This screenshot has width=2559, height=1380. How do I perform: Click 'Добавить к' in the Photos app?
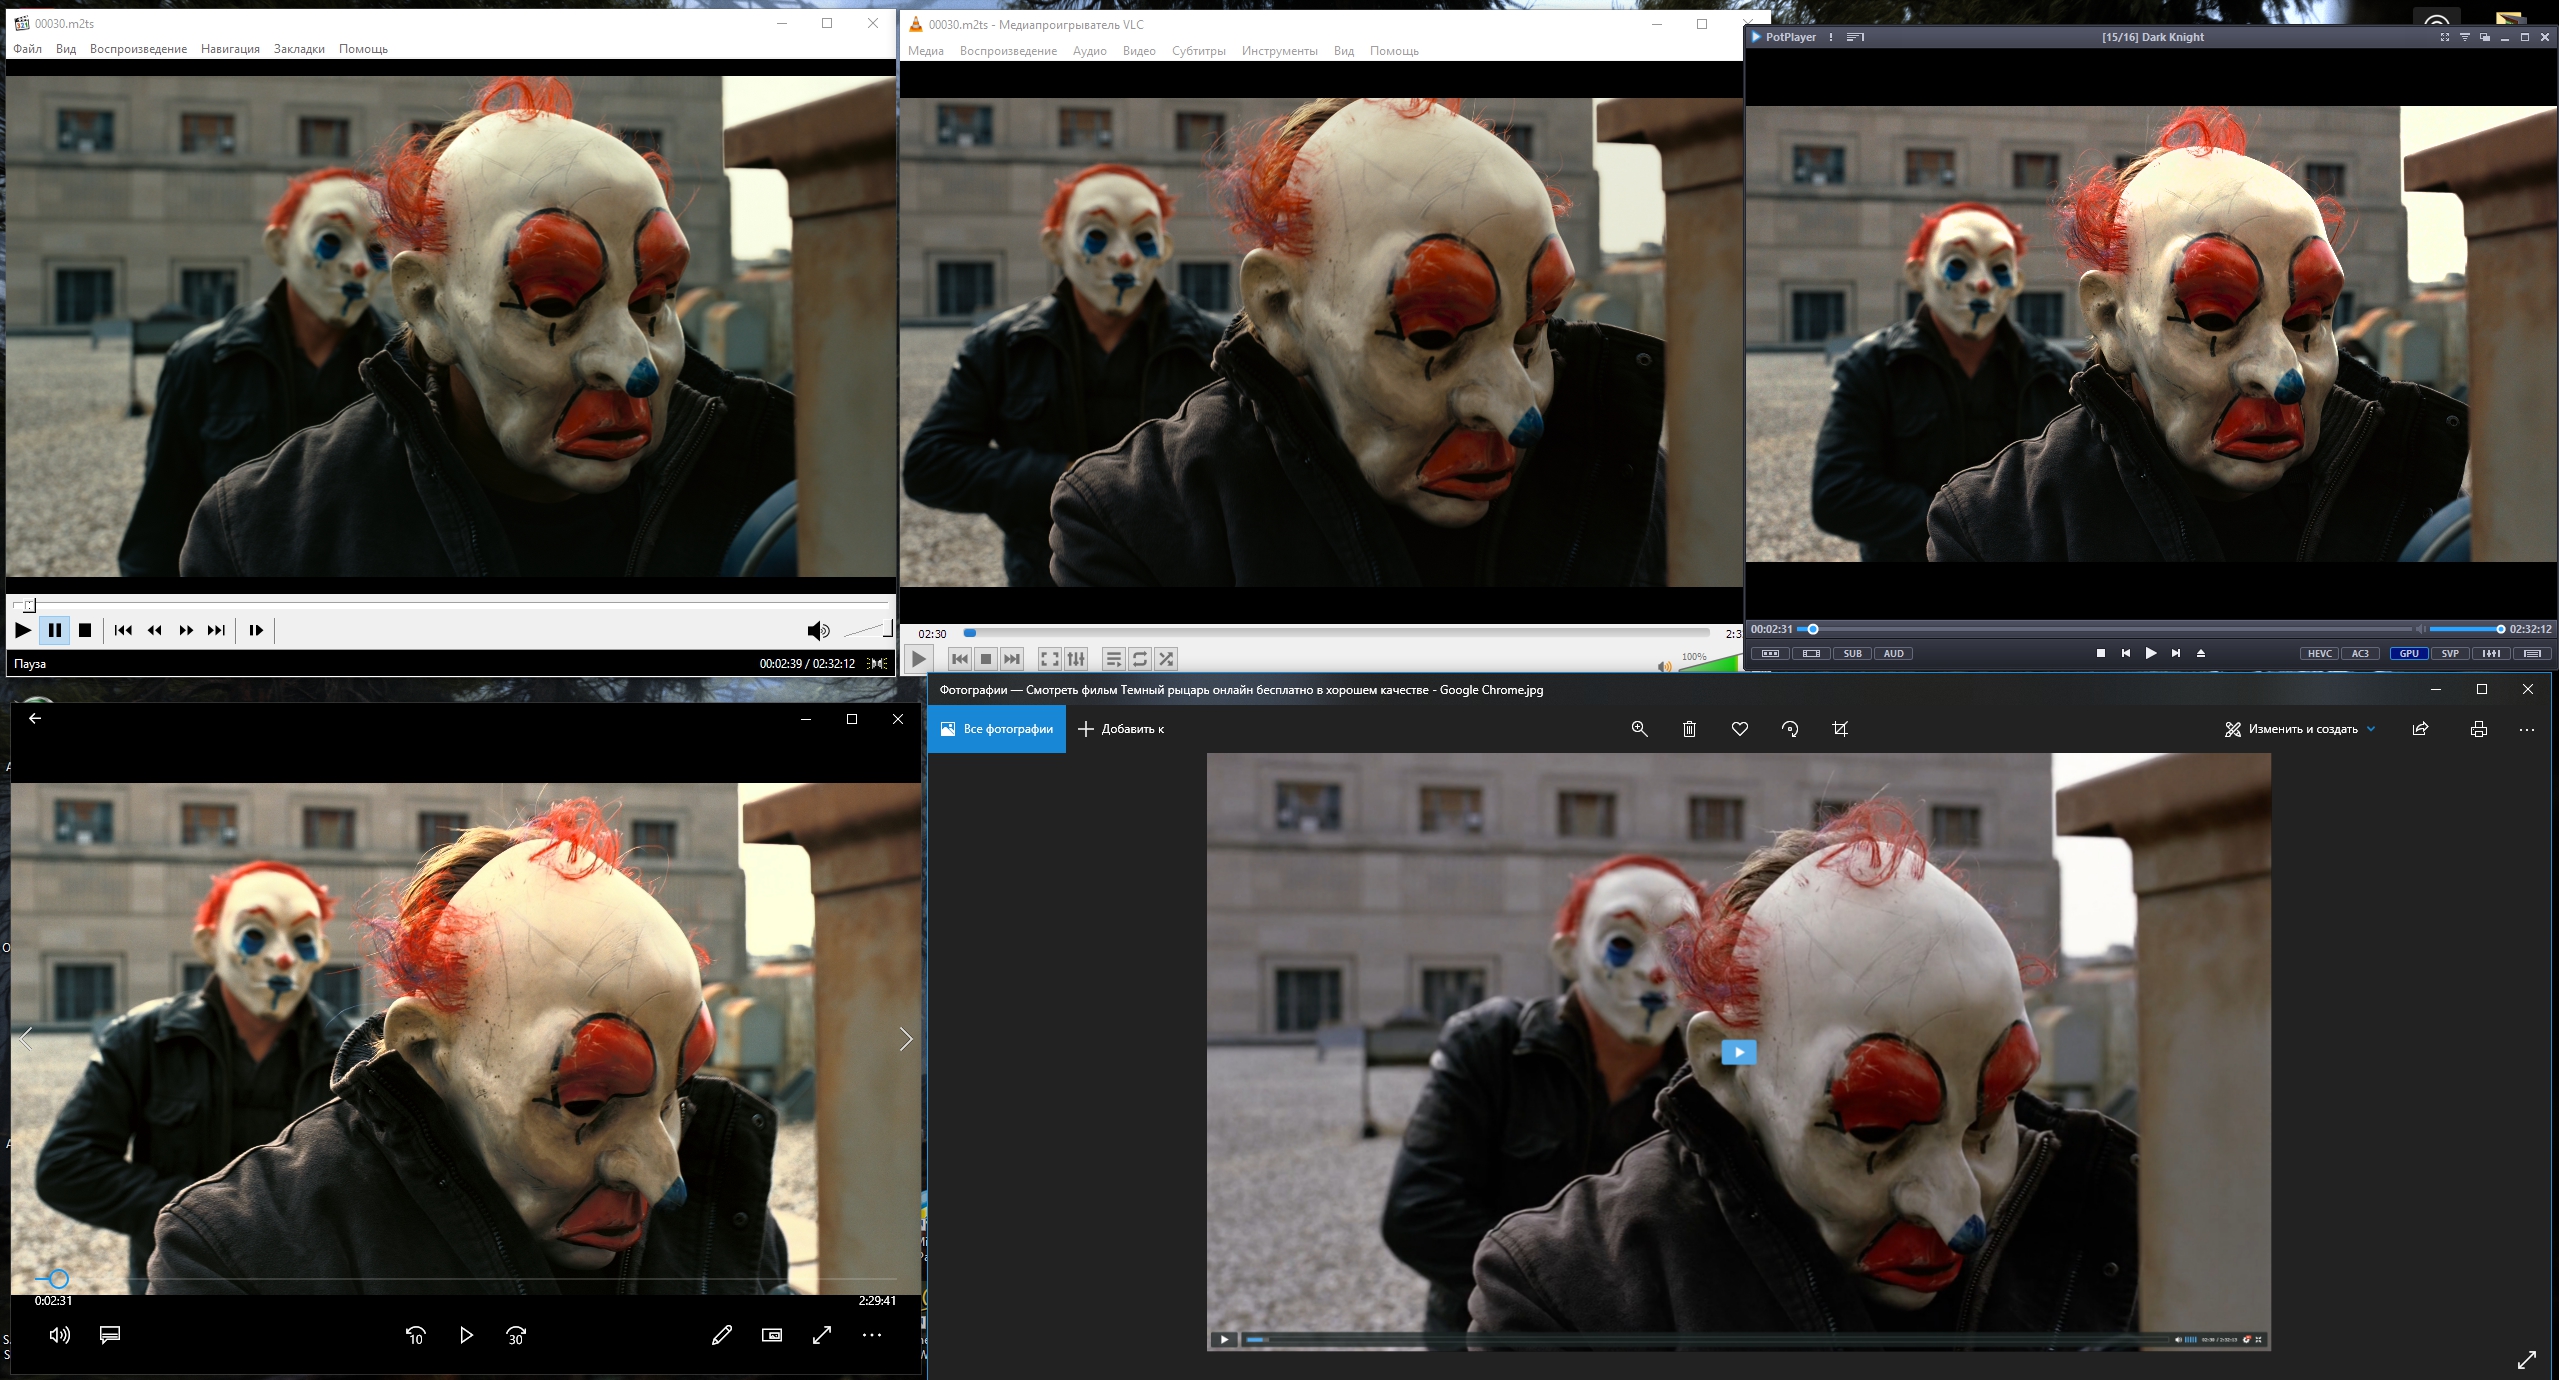(x=1121, y=729)
